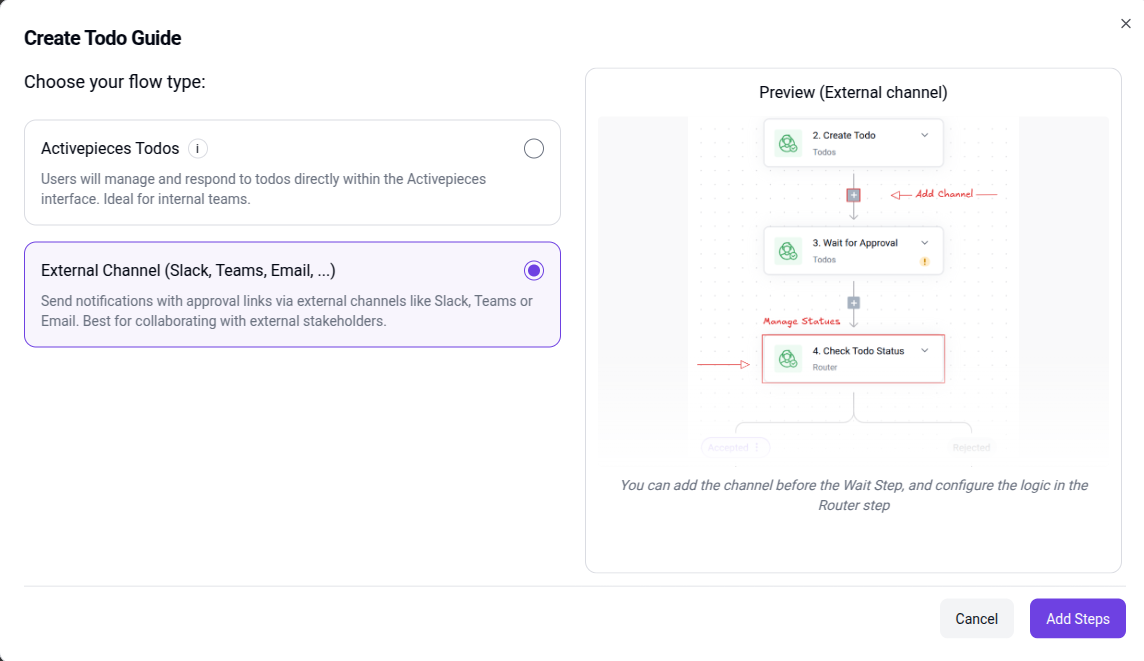Screen dimensions: 1144x661
Task: Click the "Send notifications with approval links" description
Action: [x=287, y=311]
